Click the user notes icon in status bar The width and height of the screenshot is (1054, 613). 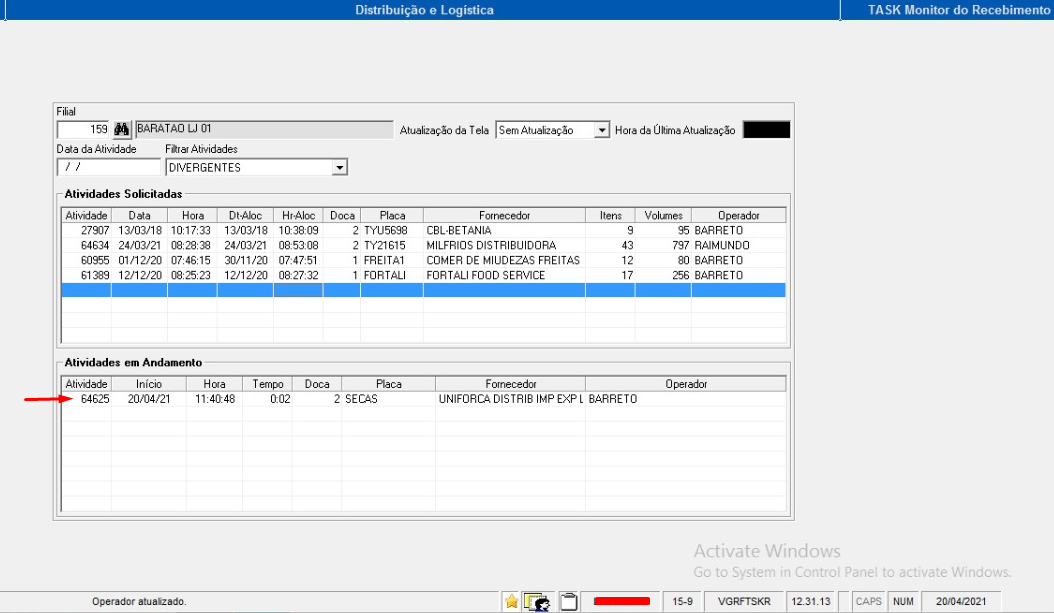click(x=536, y=602)
